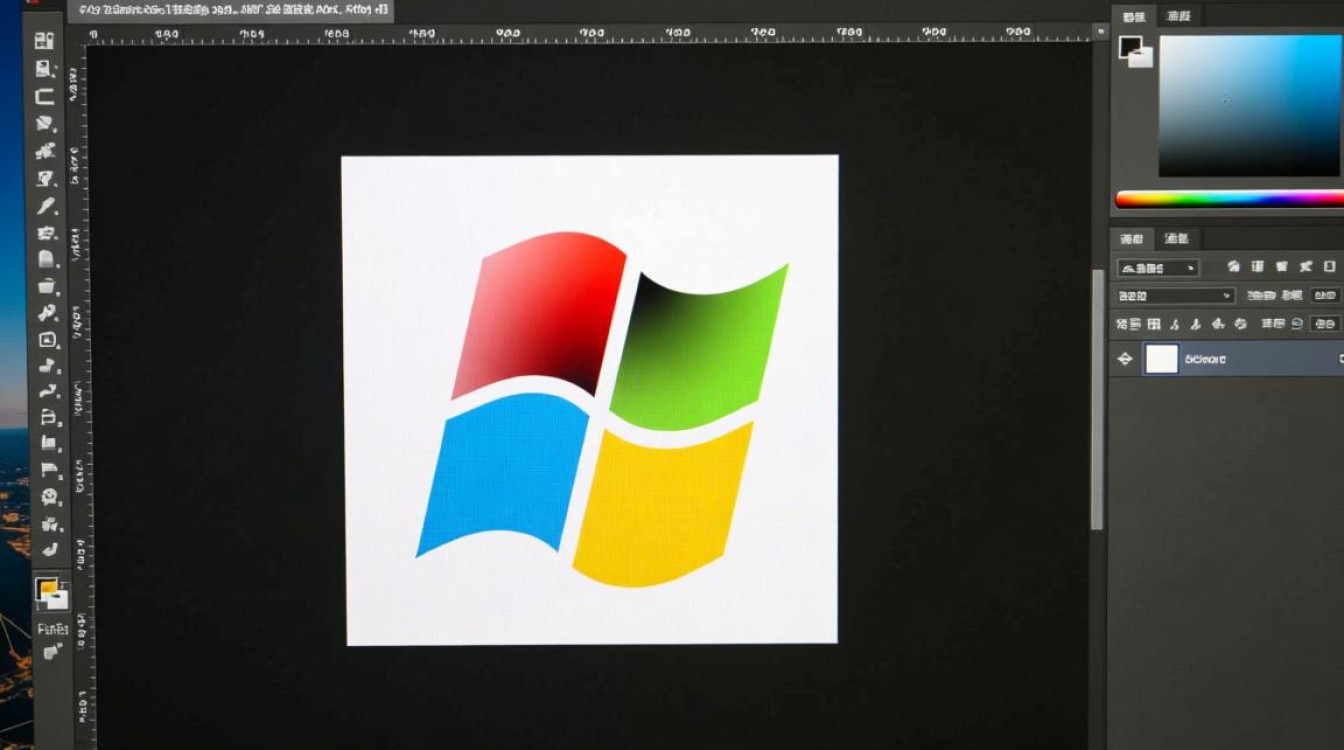Image resolution: width=1344 pixels, height=750 pixels.
Task: Click the rainbow hue spectrum bar
Action: [1228, 199]
